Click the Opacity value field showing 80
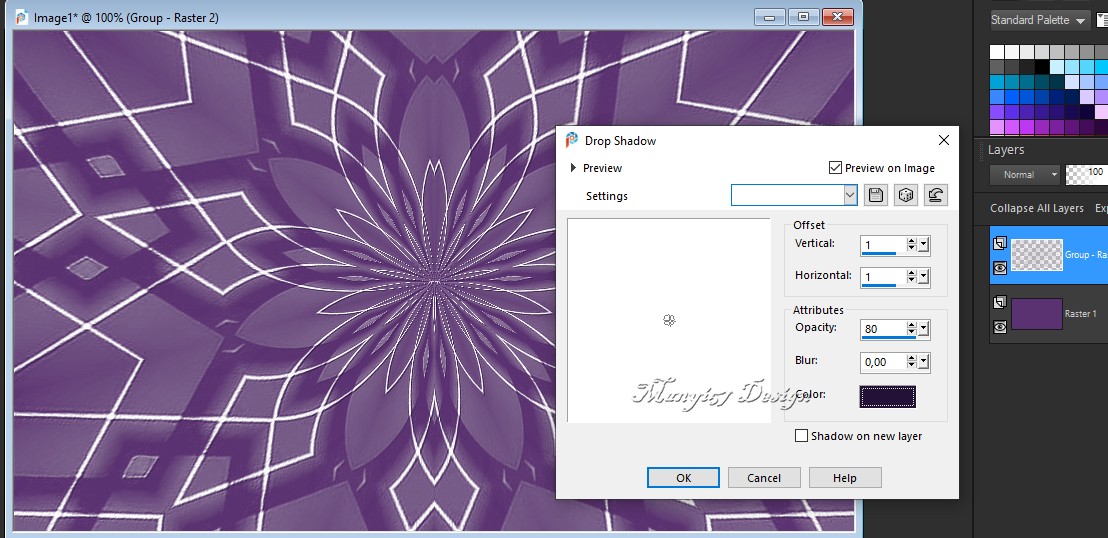Image resolution: width=1108 pixels, height=538 pixels. (883, 329)
